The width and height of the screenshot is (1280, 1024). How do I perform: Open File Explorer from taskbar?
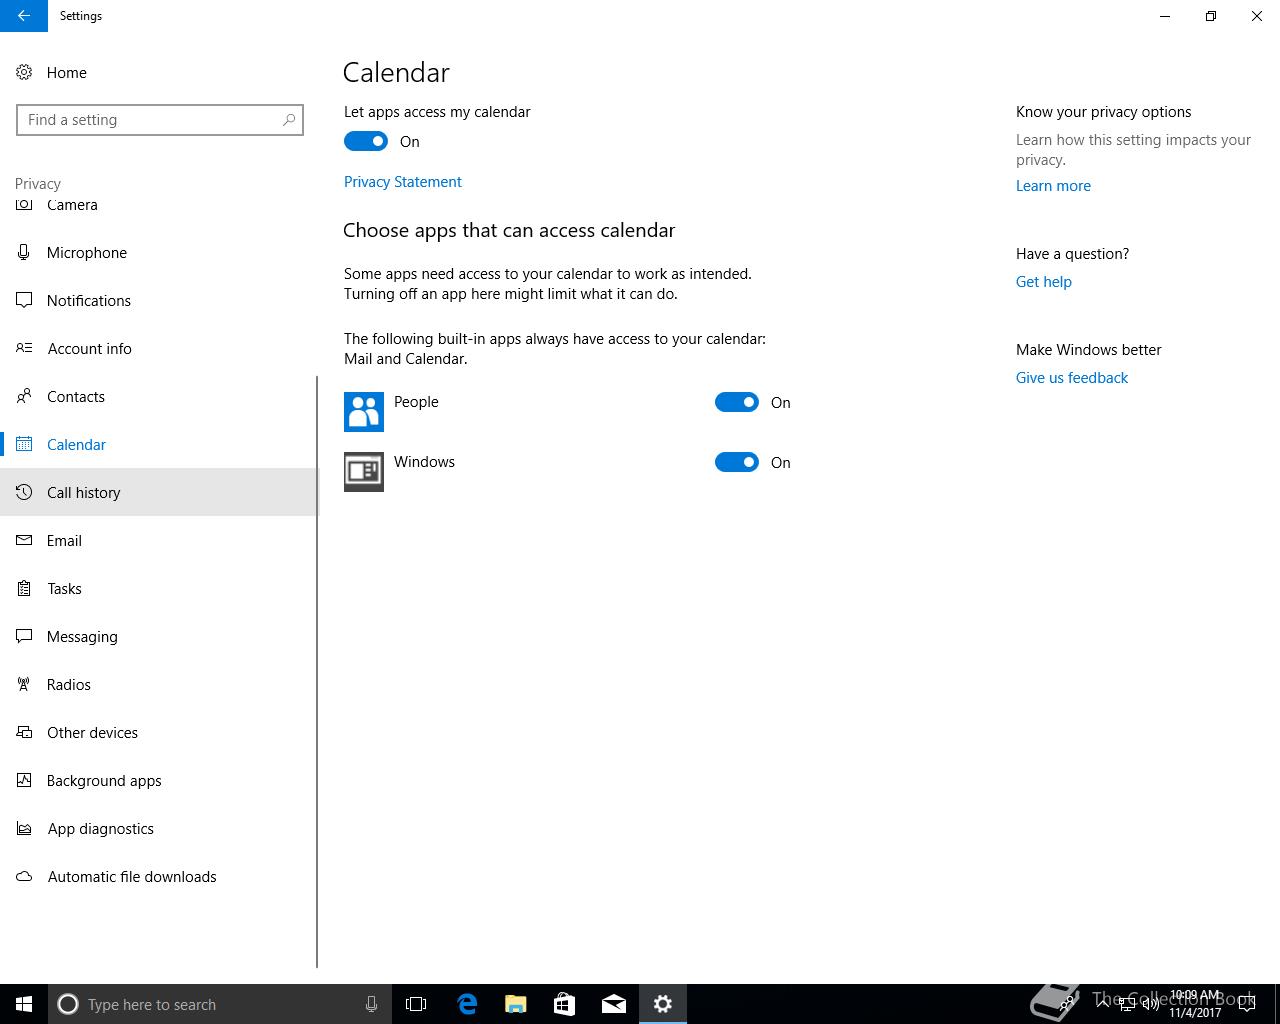(x=516, y=1004)
